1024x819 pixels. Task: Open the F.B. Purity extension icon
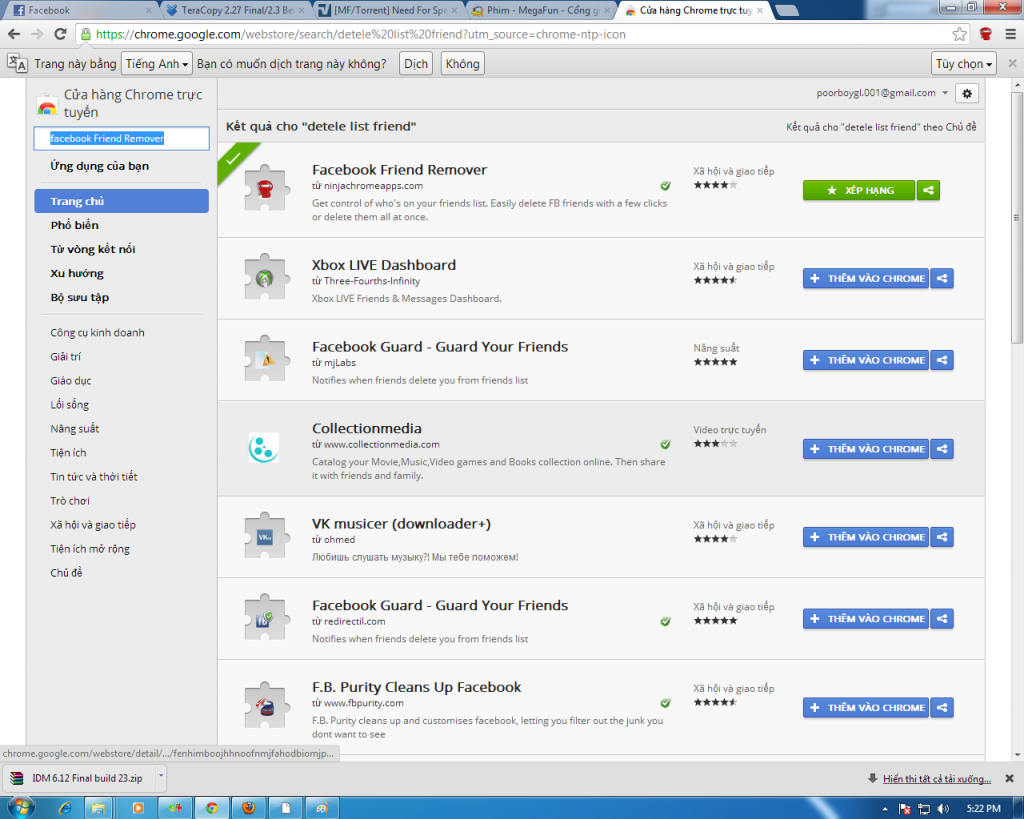coord(264,706)
